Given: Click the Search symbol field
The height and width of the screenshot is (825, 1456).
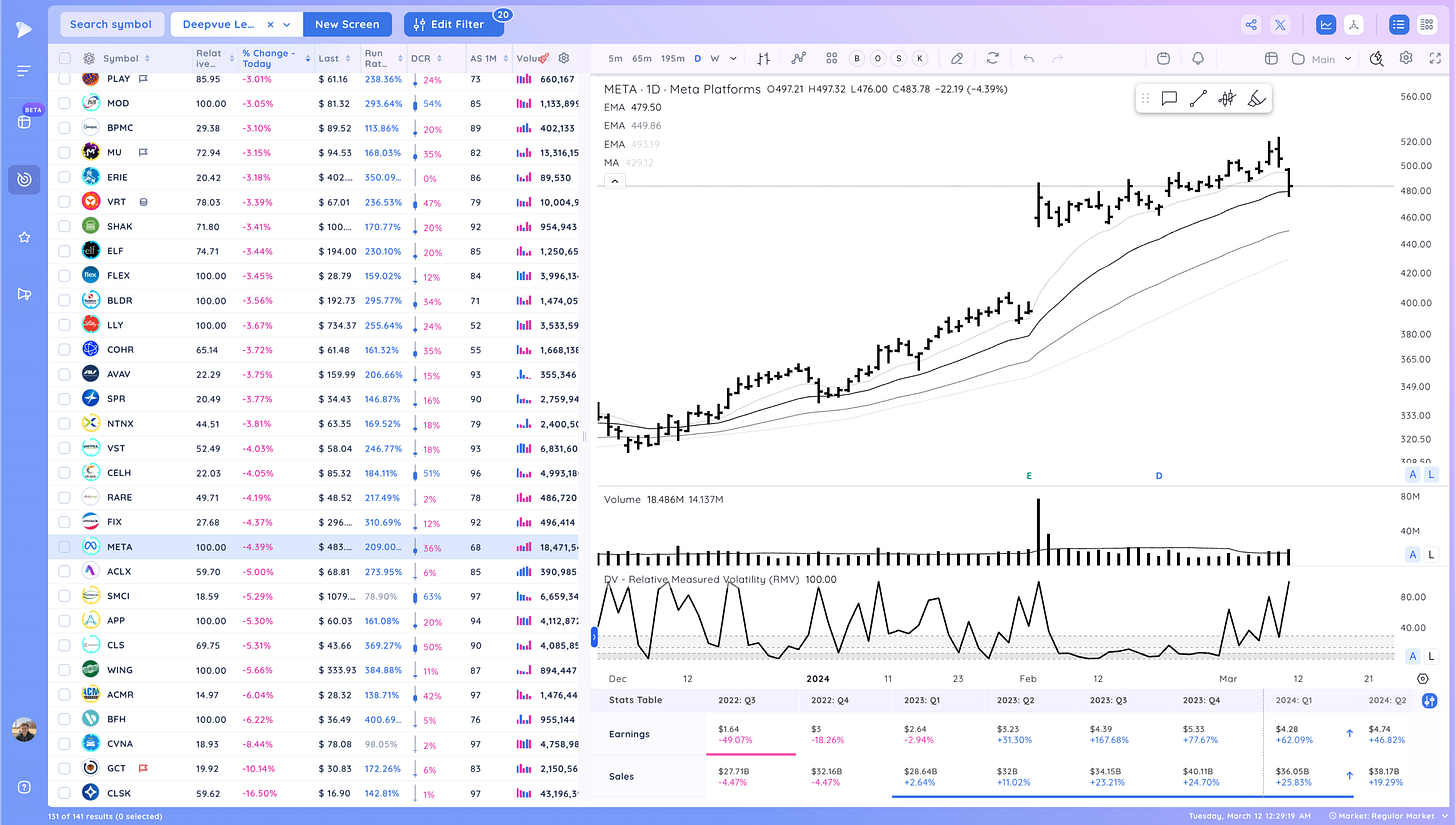Looking at the screenshot, I should pos(111,24).
